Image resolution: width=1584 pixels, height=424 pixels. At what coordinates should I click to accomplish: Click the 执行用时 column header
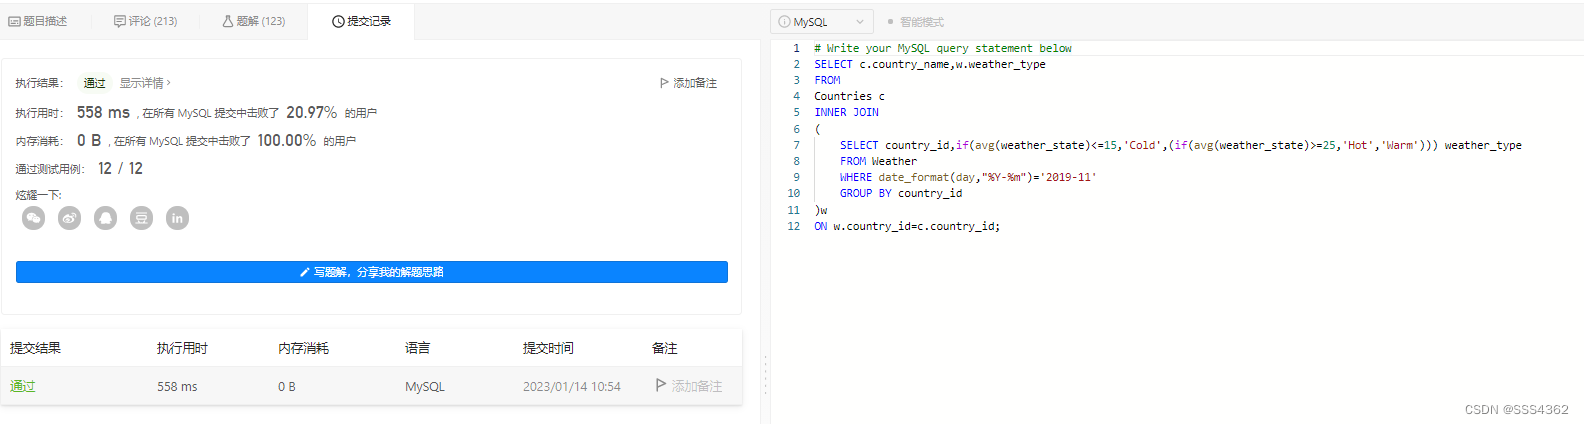tap(183, 348)
